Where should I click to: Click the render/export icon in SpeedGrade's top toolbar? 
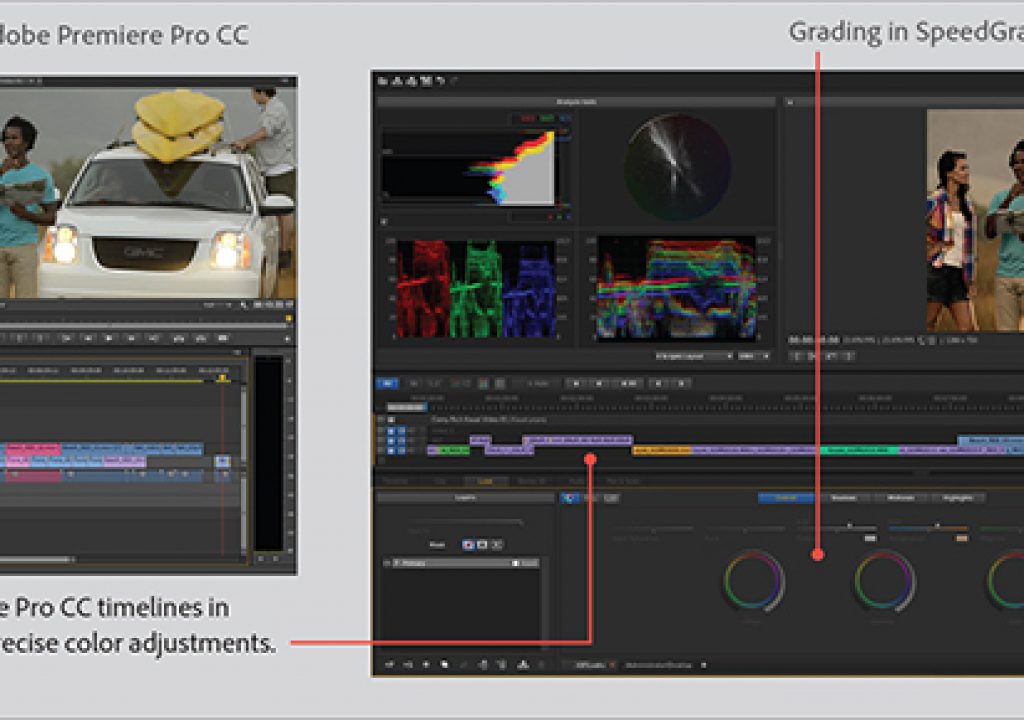426,81
